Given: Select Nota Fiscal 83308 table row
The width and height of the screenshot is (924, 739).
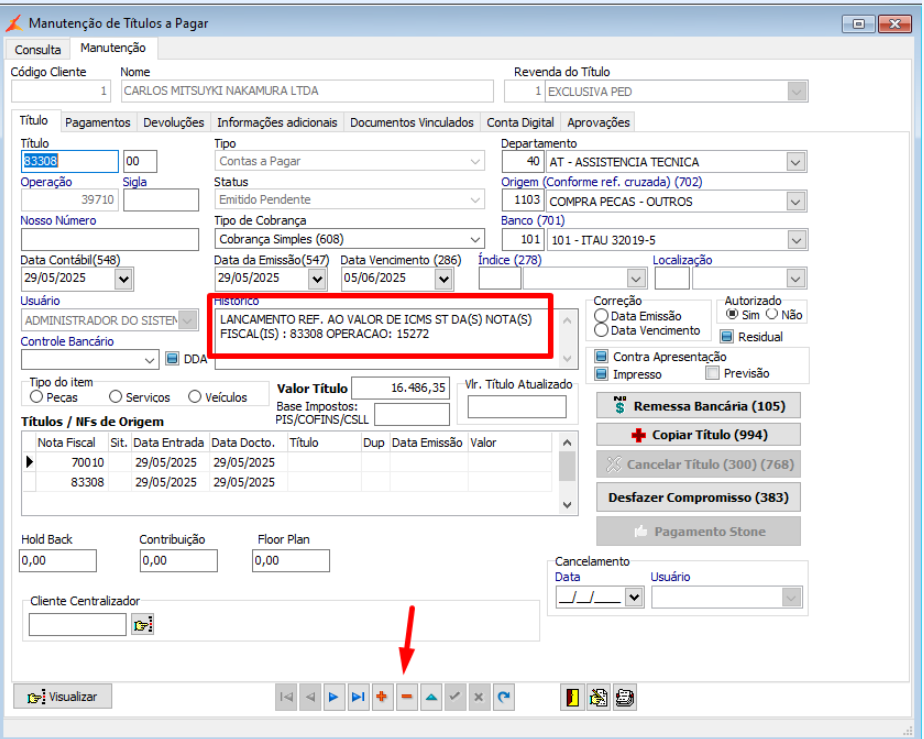Looking at the screenshot, I should 287,482.
